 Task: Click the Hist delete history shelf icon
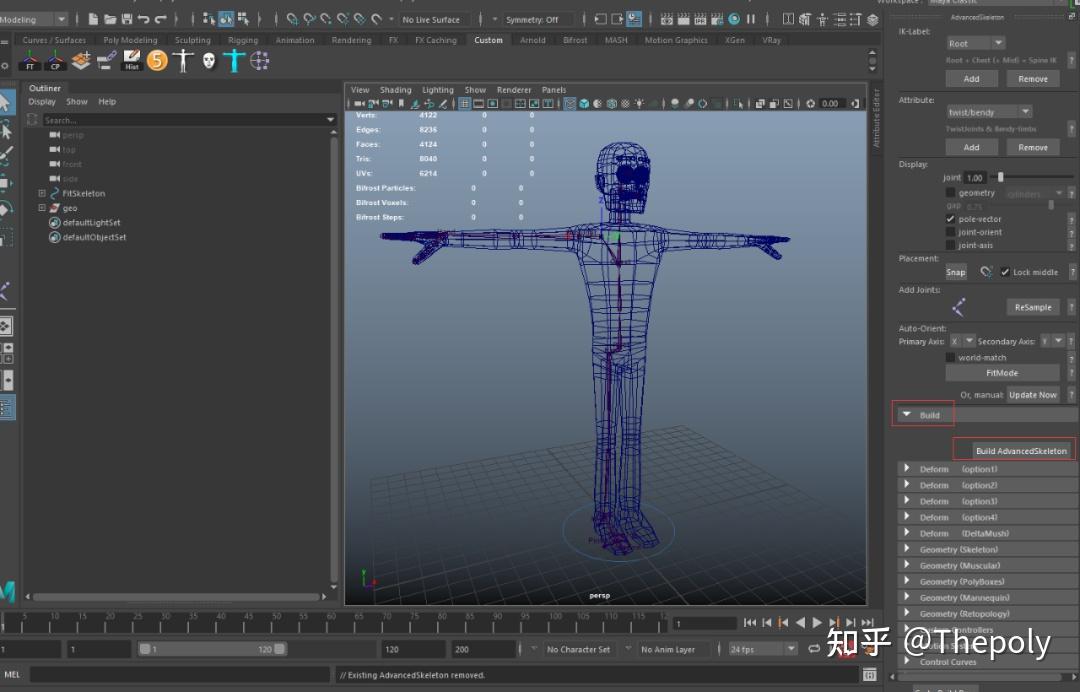coord(132,61)
